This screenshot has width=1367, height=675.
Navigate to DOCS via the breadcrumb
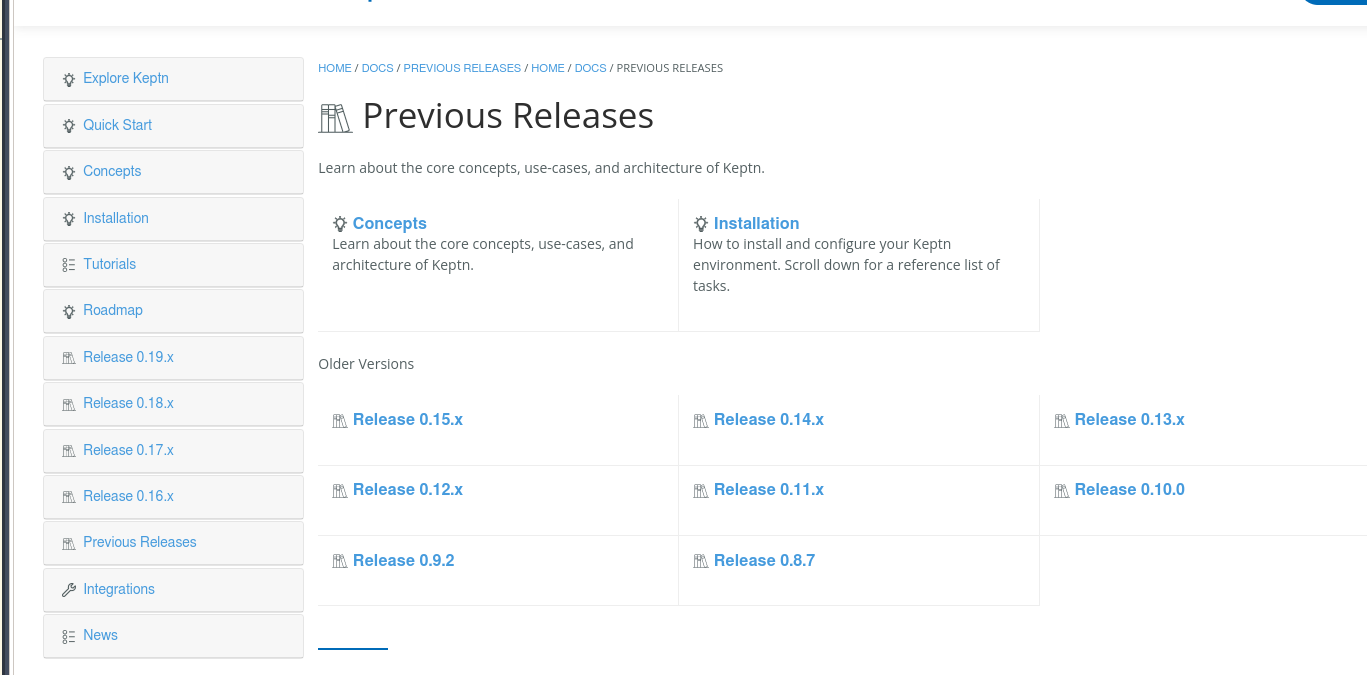pyautogui.click(x=377, y=68)
